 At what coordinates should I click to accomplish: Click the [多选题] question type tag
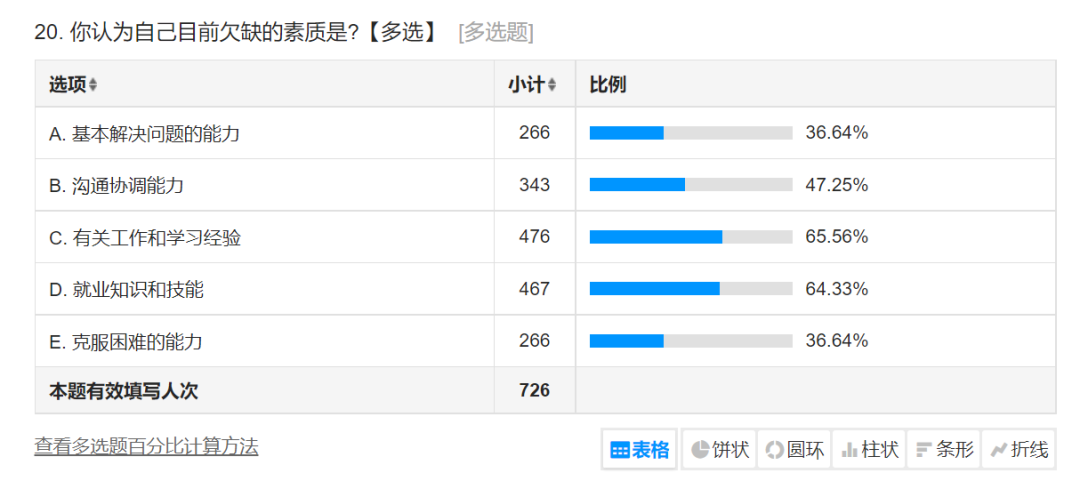click(495, 32)
